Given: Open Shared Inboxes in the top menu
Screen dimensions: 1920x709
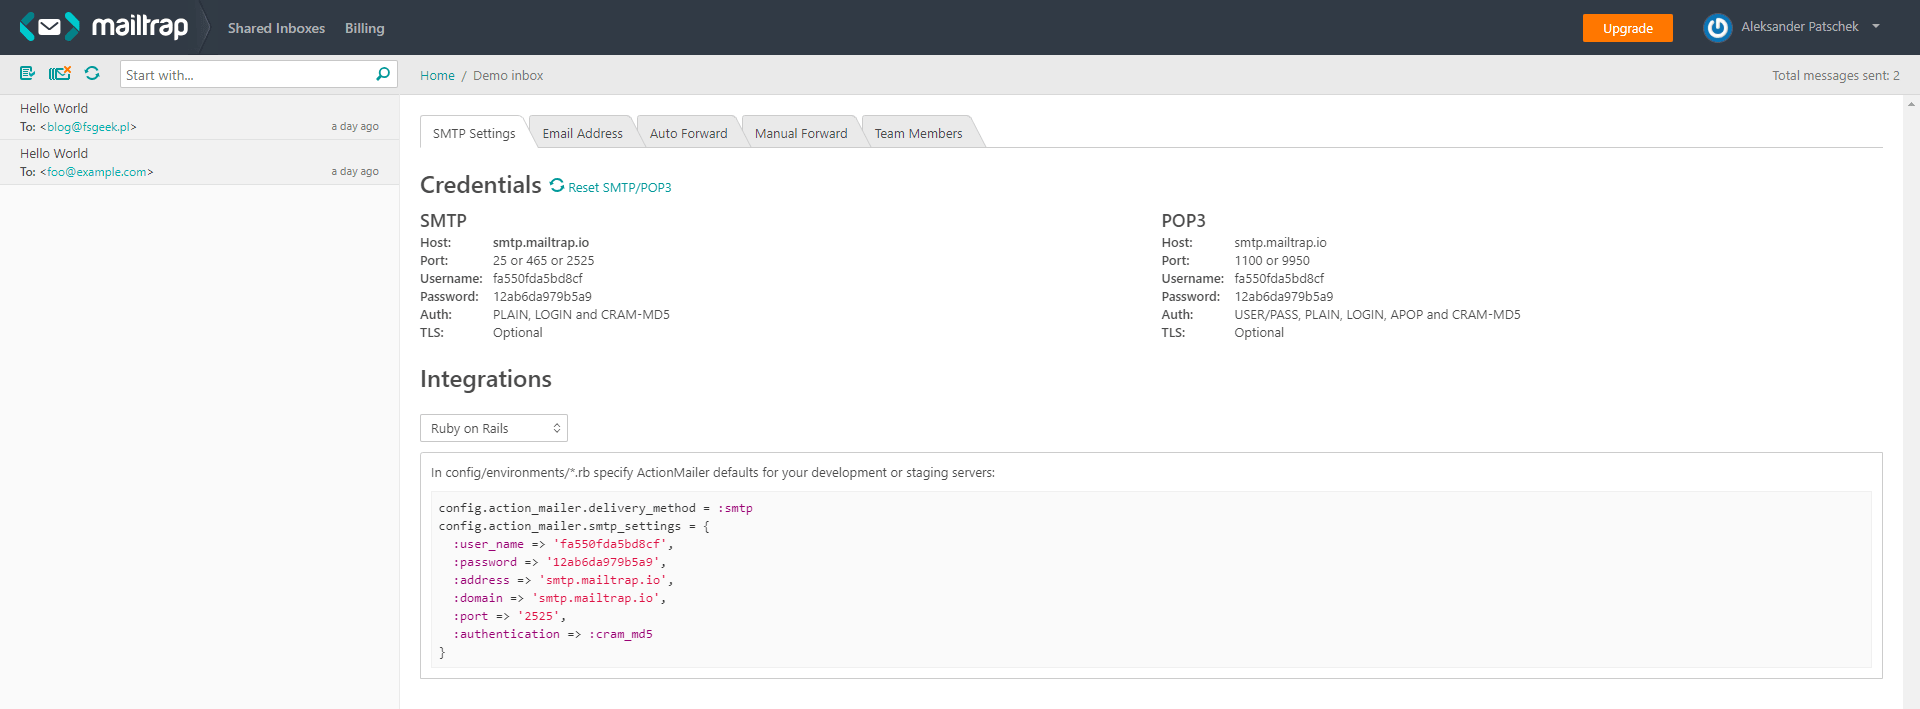Looking at the screenshot, I should tap(276, 28).
